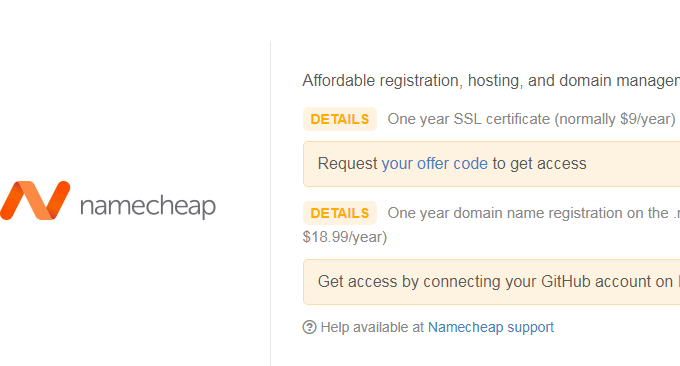680x366 pixels.
Task: Click the "Affordable registration, hosting" headline text
Action: click(491, 81)
